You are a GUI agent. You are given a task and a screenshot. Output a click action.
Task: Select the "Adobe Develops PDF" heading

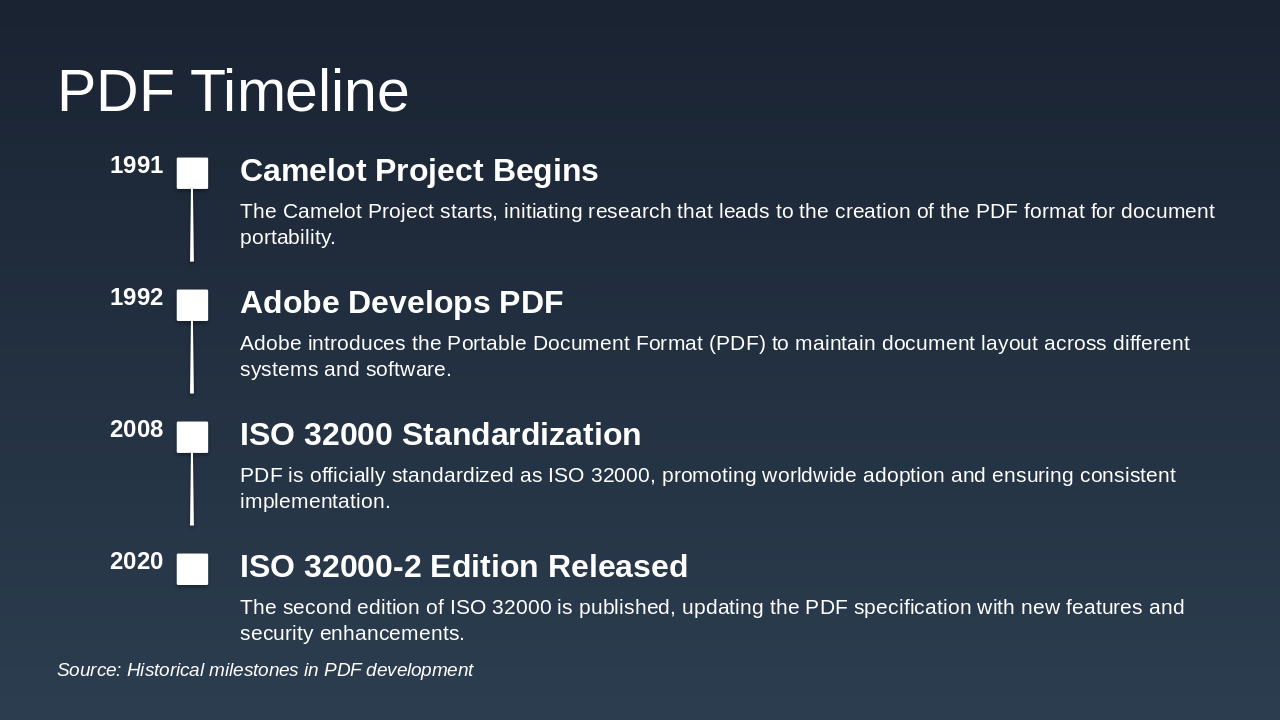coord(401,303)
